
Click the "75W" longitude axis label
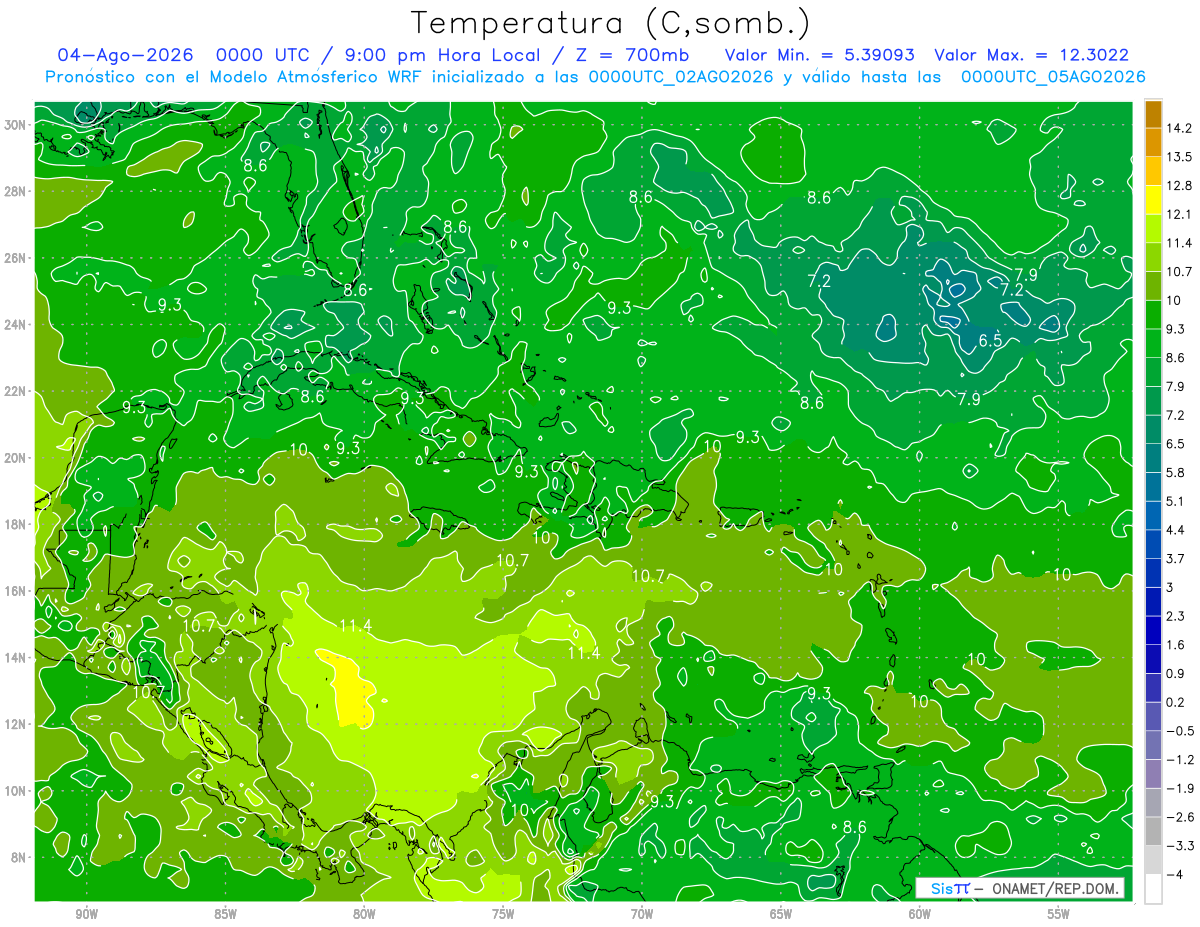[503, 914]
